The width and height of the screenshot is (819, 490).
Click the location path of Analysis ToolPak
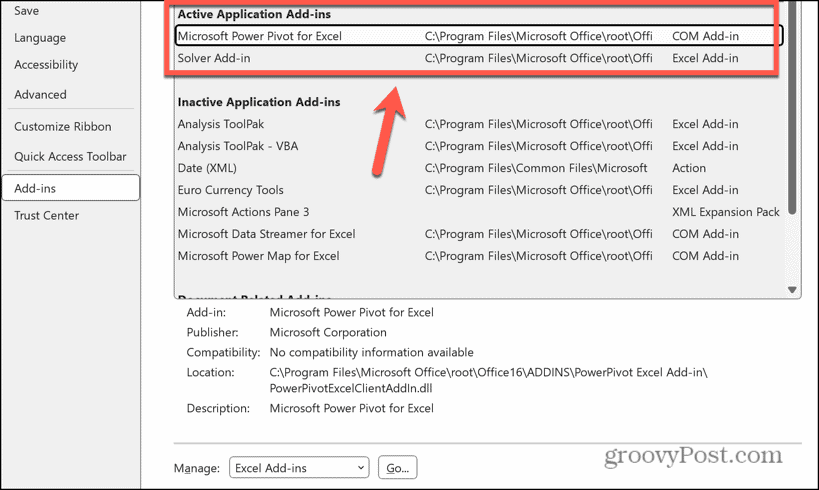point(539,124)
